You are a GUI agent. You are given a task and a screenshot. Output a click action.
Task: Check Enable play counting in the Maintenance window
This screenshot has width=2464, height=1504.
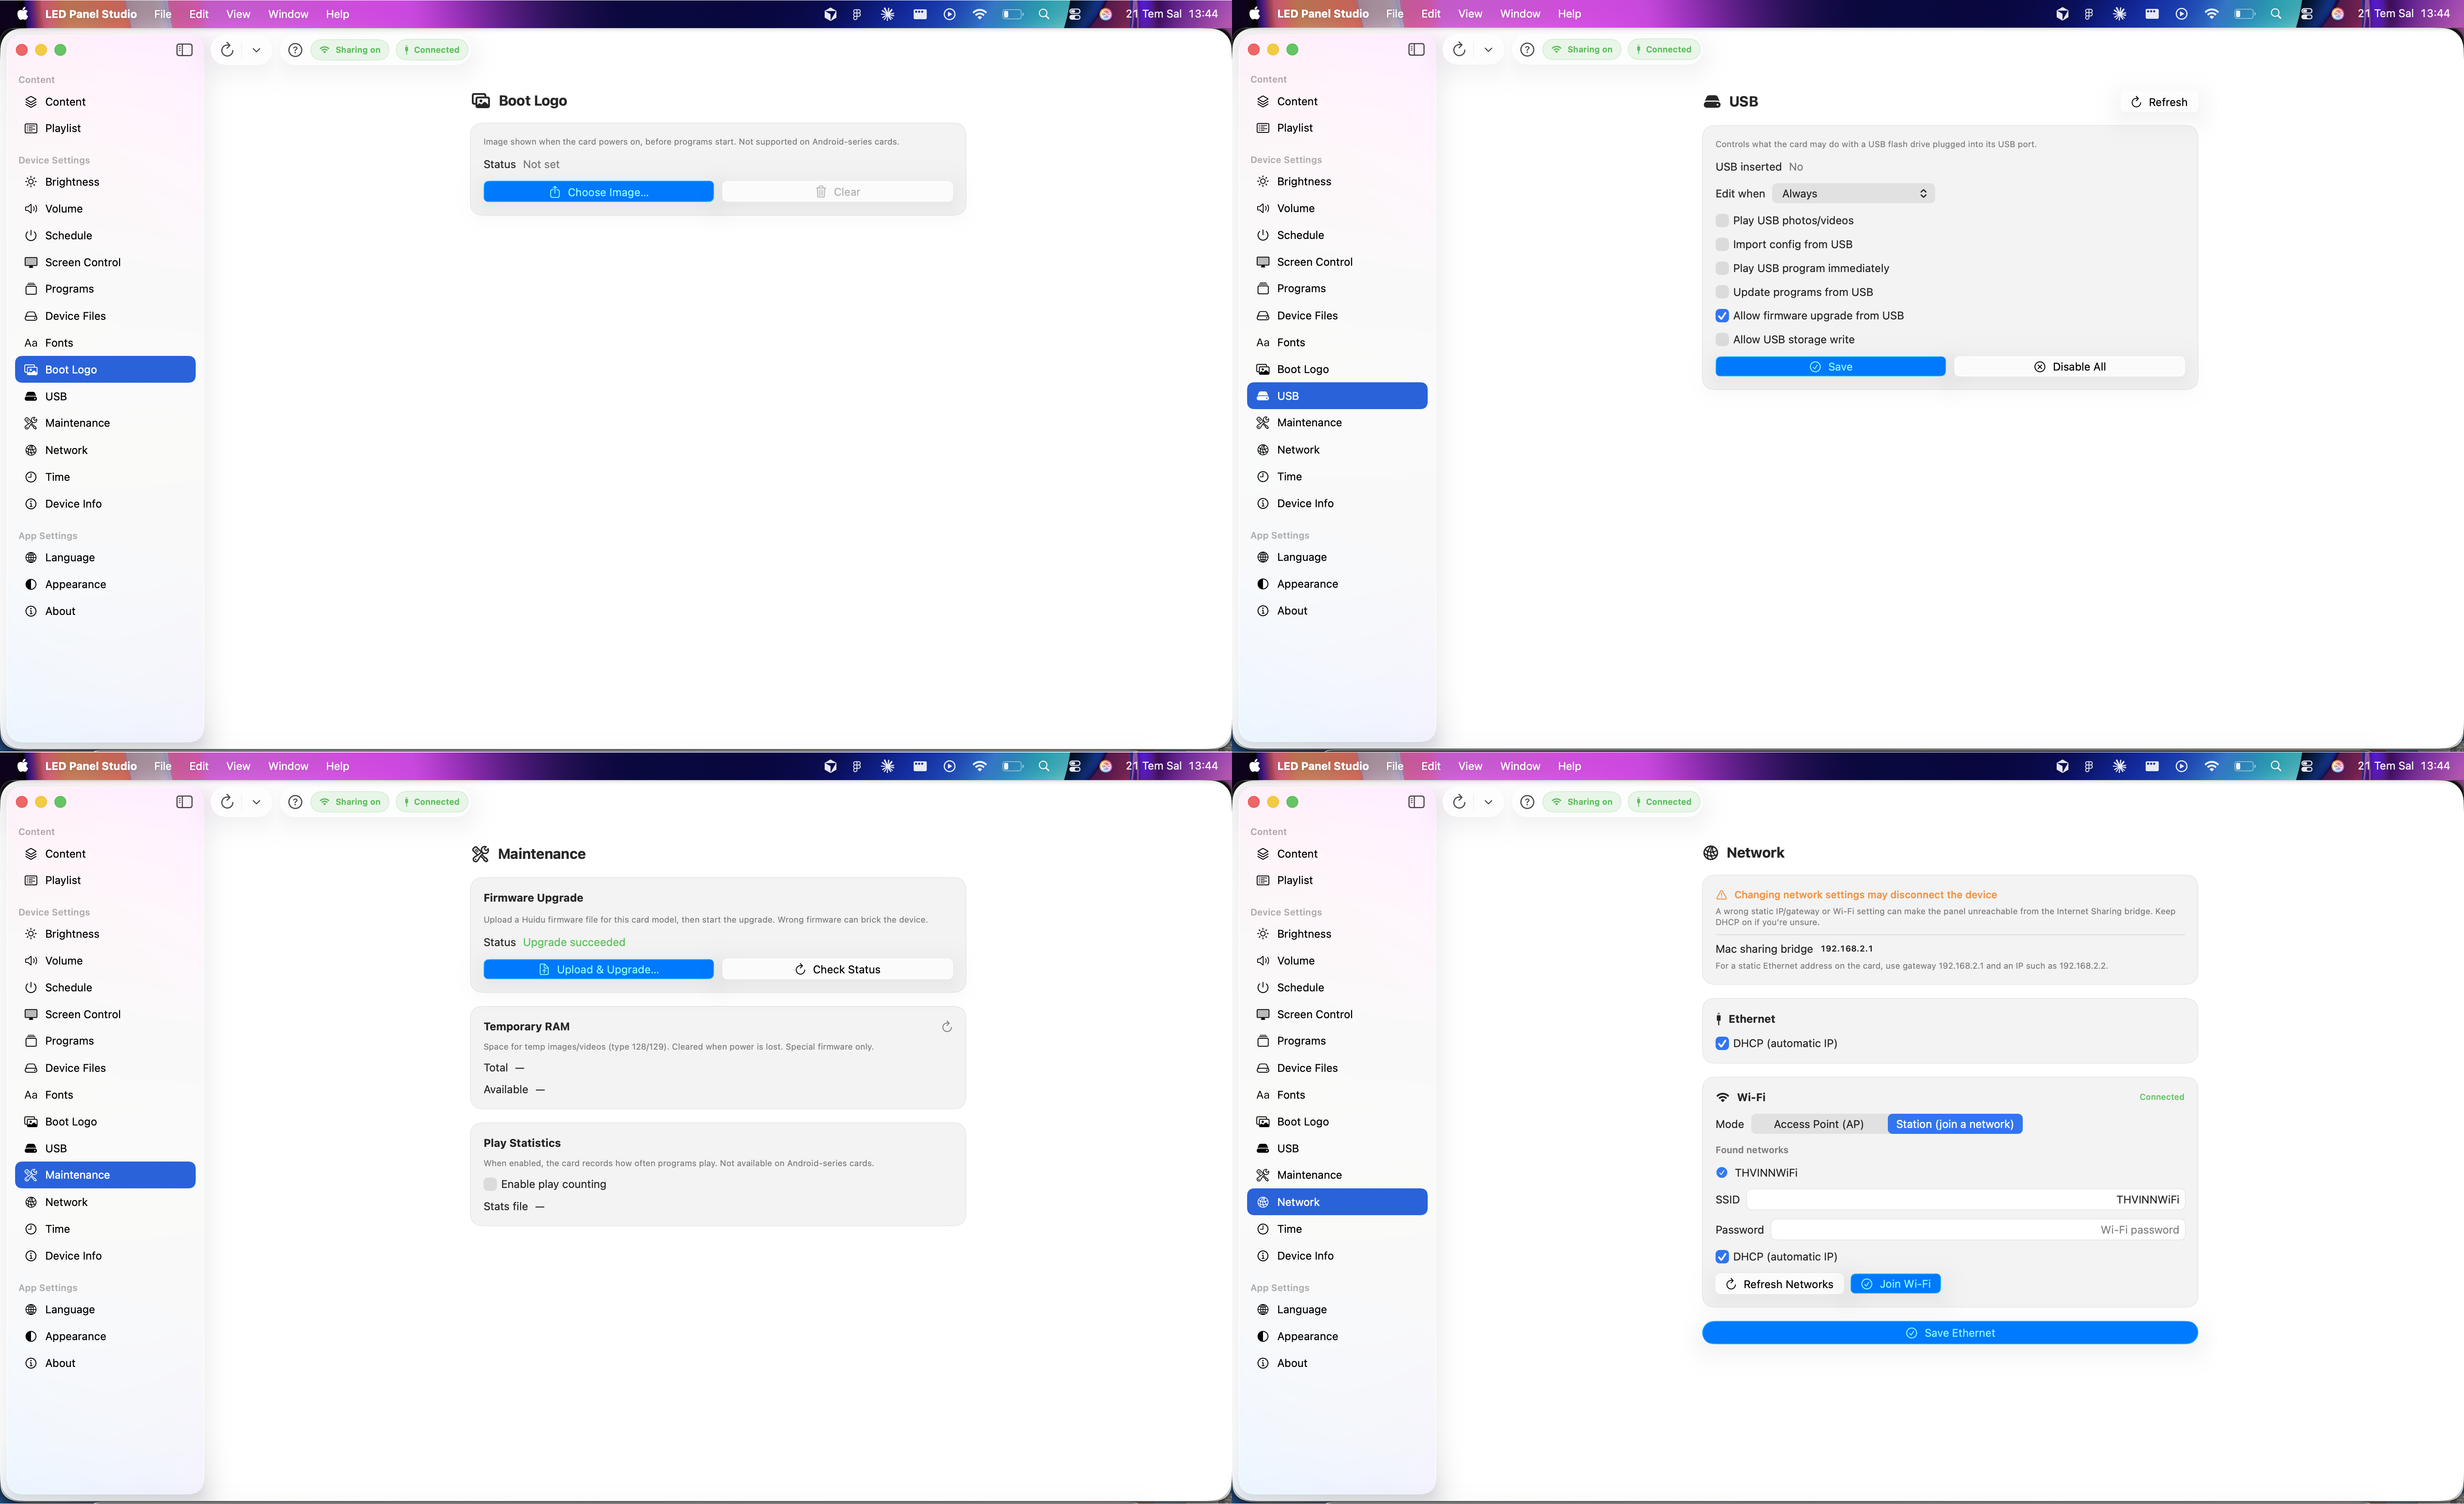coord(490,1184)
